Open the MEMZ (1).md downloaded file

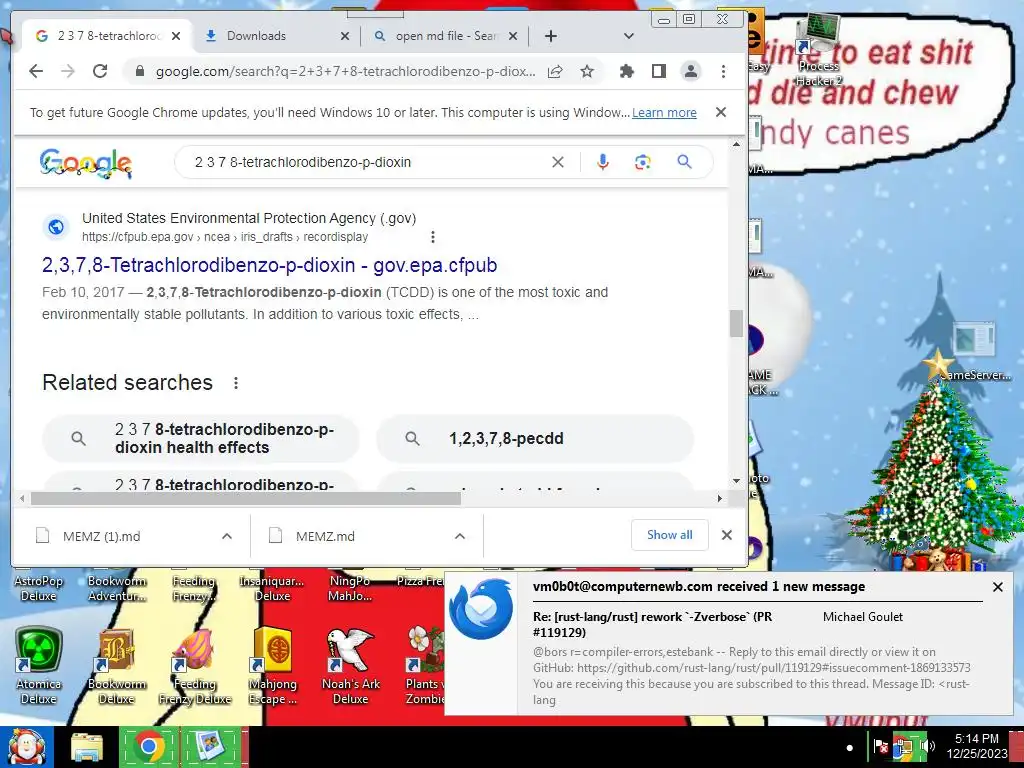tap(101, 536)
